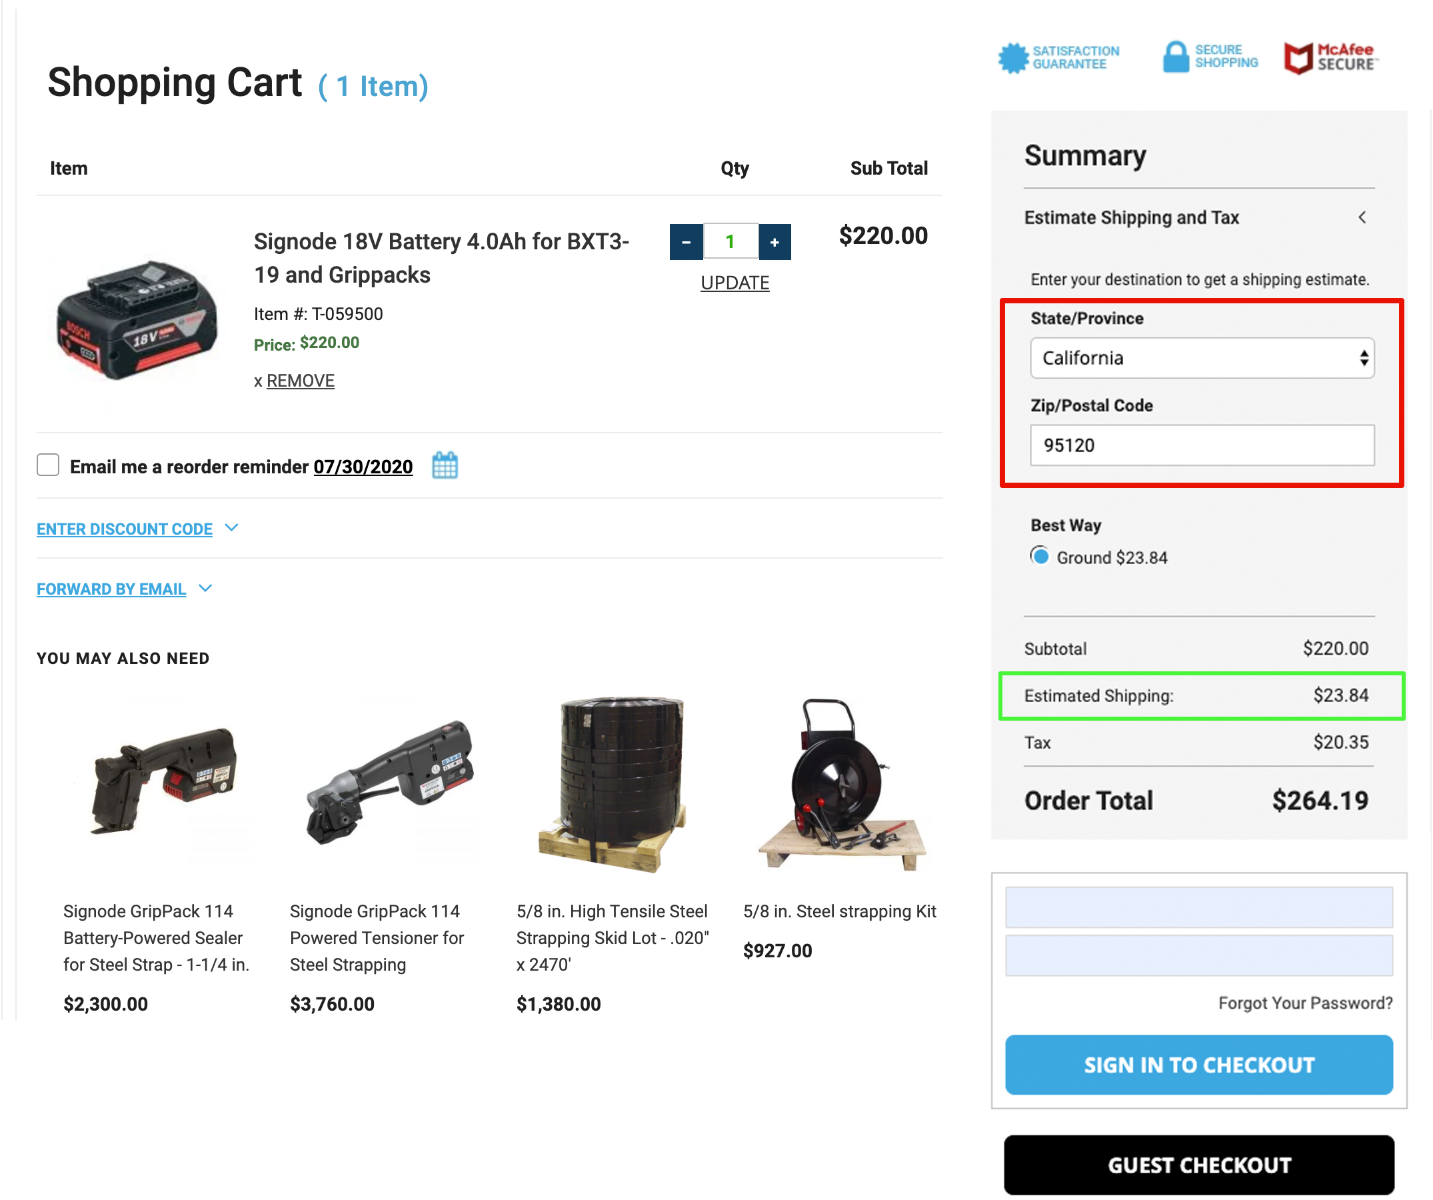Click the Satisfaction Guarantee badge

coord(1059,58)
